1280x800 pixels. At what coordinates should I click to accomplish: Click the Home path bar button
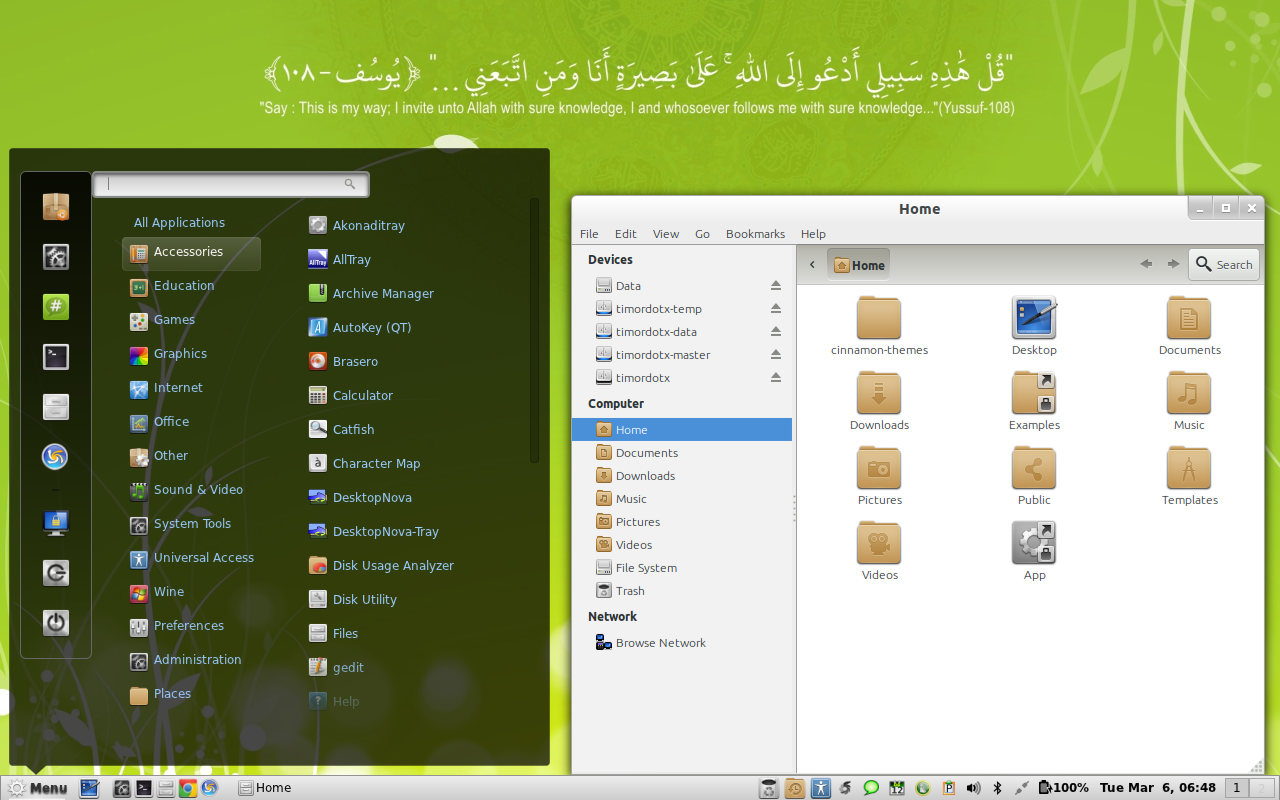tap(859, 265)
